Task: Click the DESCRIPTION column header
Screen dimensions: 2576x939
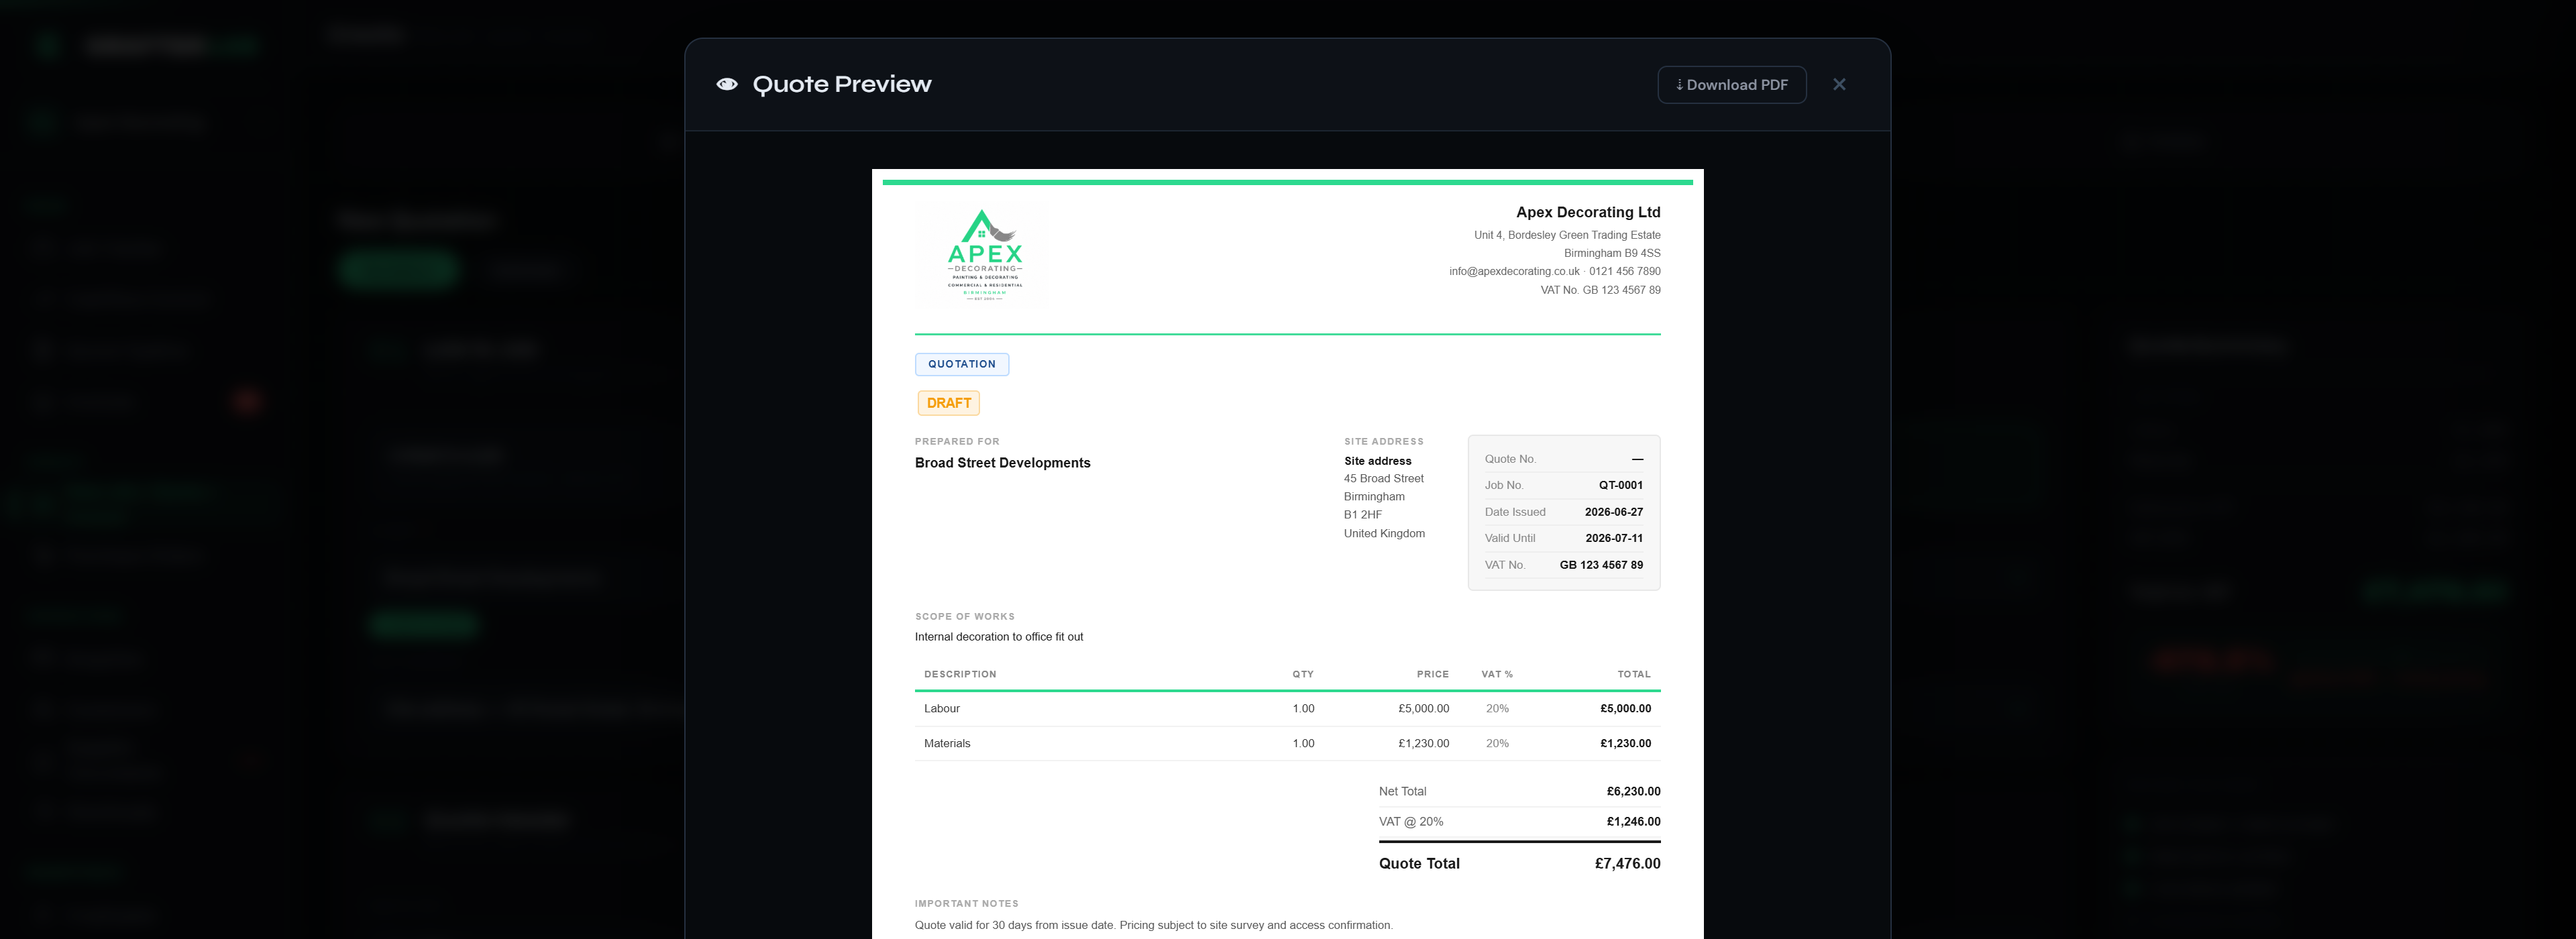Action: click(x=960, y=674)
